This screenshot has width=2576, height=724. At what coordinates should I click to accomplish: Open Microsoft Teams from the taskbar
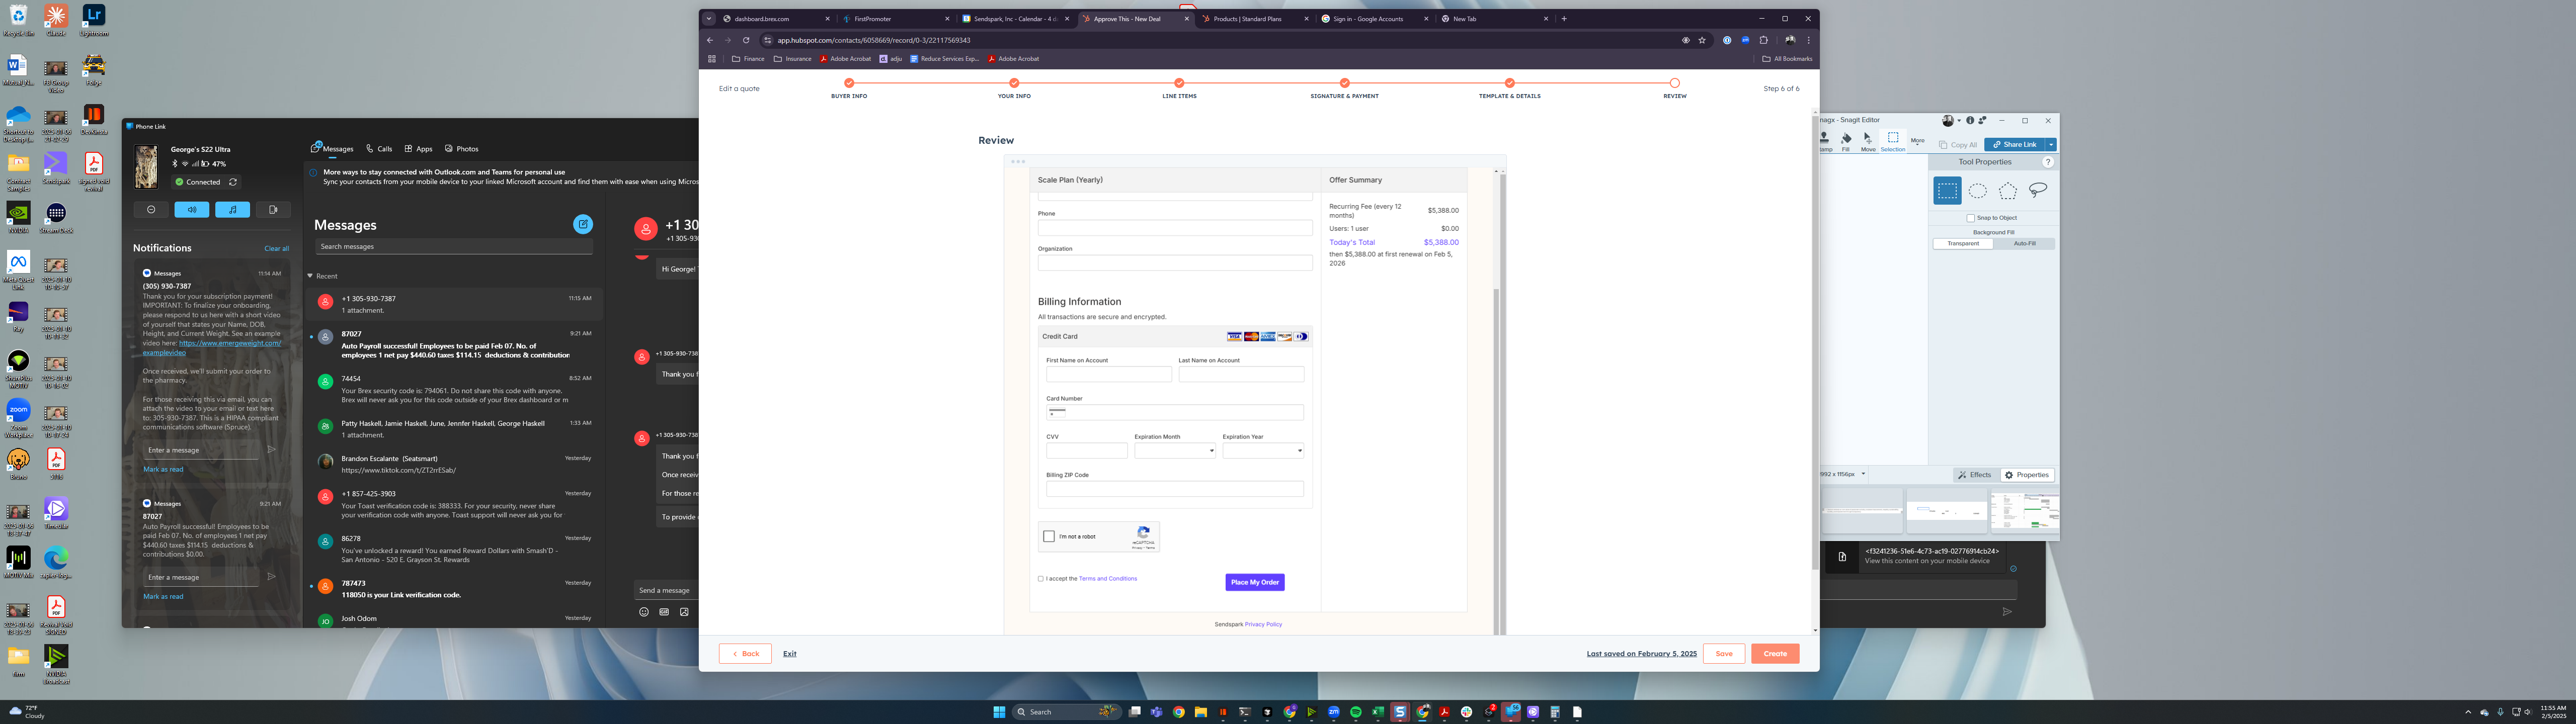1157,712
